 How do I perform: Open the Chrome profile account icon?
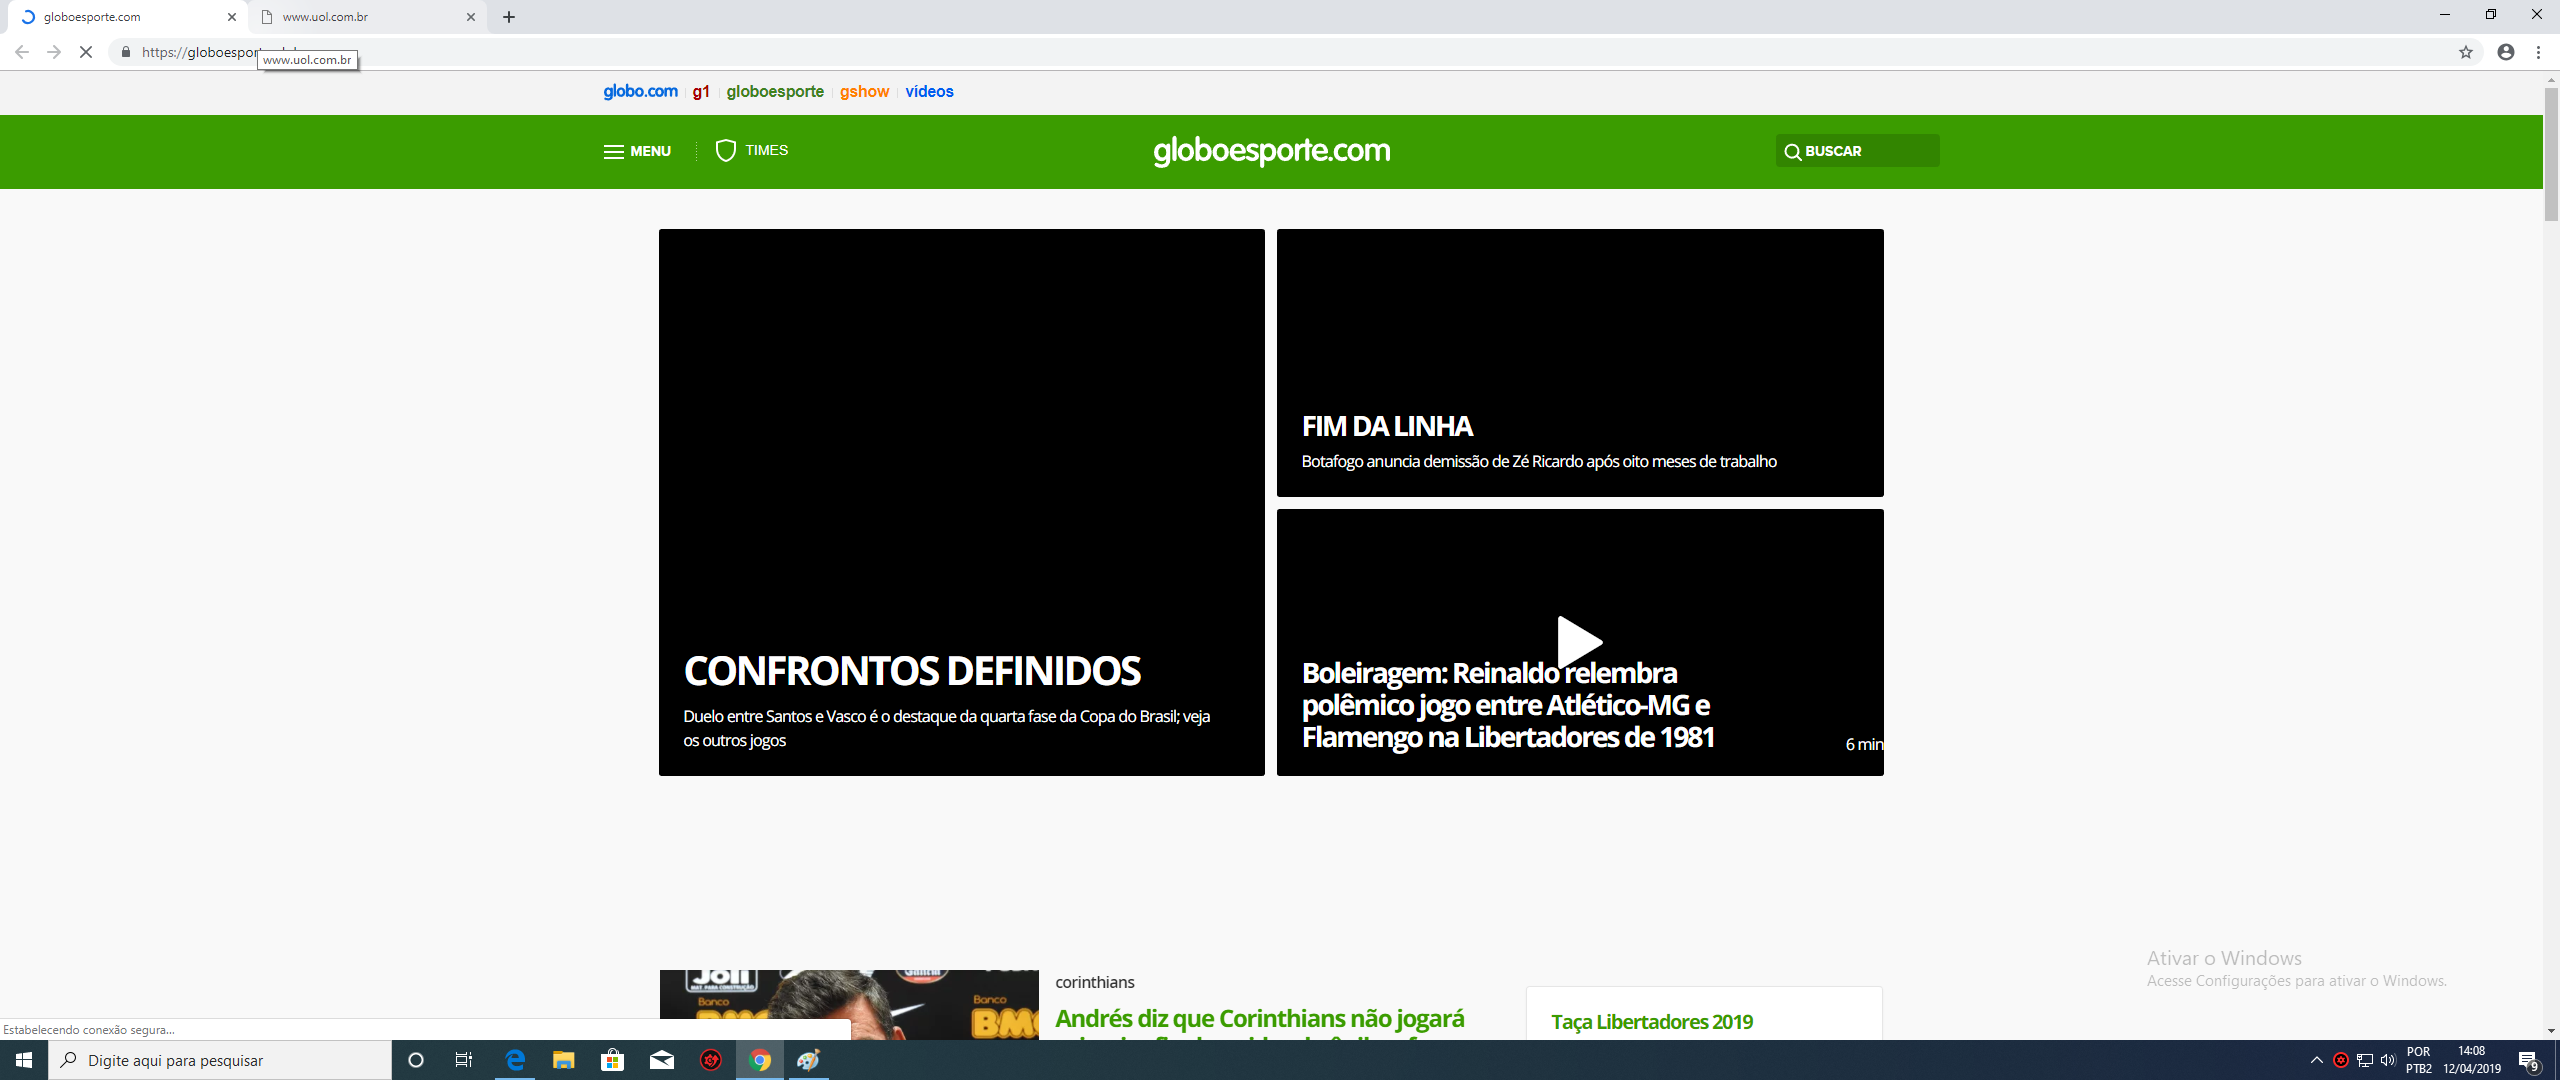[2506, 52]
